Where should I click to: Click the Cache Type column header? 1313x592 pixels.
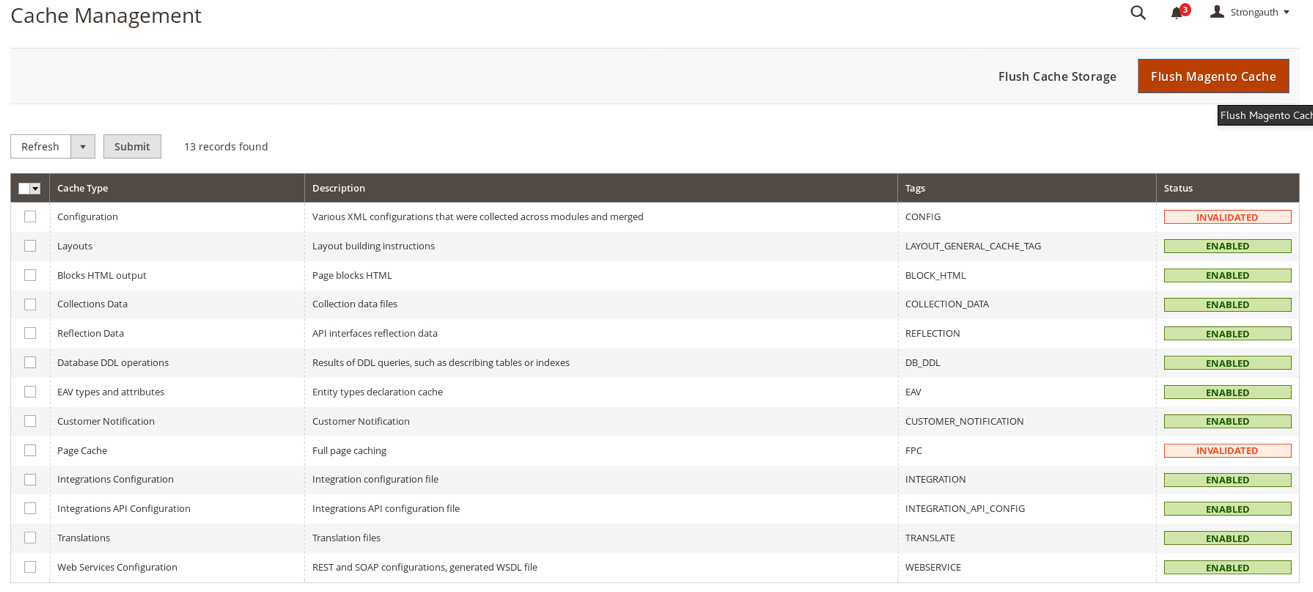pyautogui.click(x=177, y=188)
